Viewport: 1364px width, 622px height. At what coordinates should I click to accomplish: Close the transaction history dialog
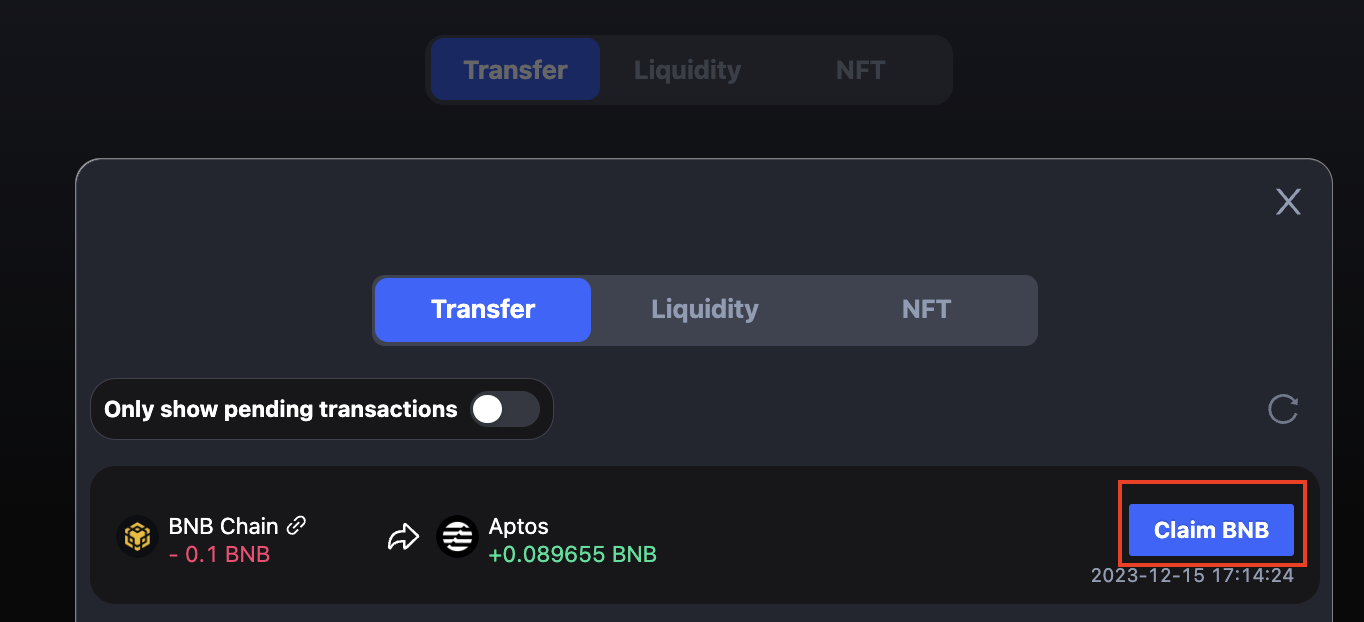pyautogui.click(x=1288, y=202)
